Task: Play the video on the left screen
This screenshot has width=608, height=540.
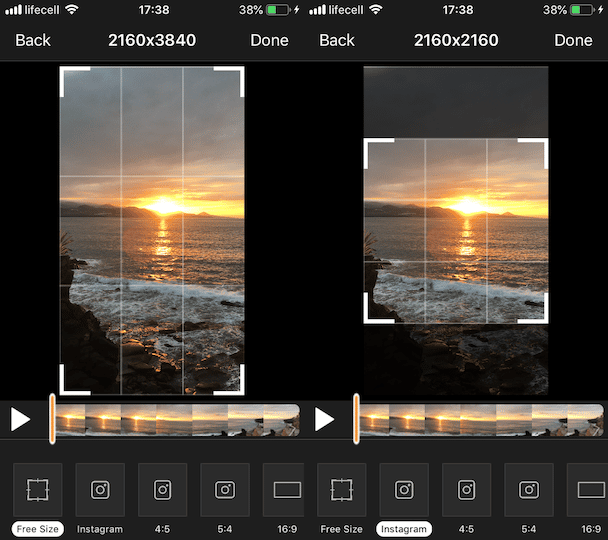Action: [x=20, y=419]
